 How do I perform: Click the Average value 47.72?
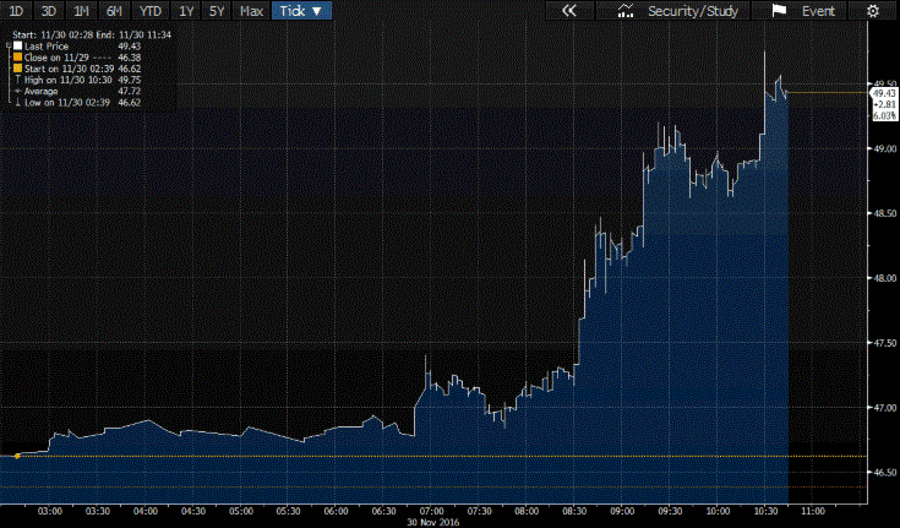pos(129,91)
